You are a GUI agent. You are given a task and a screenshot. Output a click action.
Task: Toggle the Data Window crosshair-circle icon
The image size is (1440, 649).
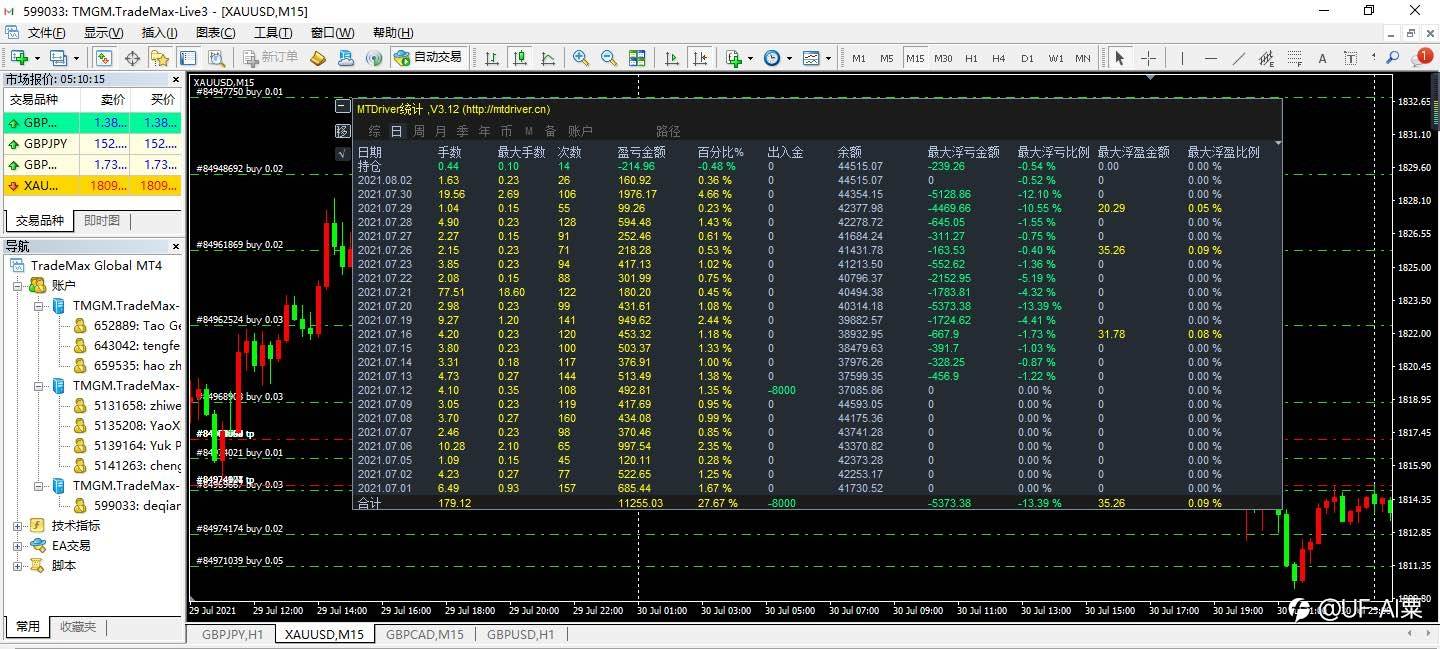click(x=132, y=58)
